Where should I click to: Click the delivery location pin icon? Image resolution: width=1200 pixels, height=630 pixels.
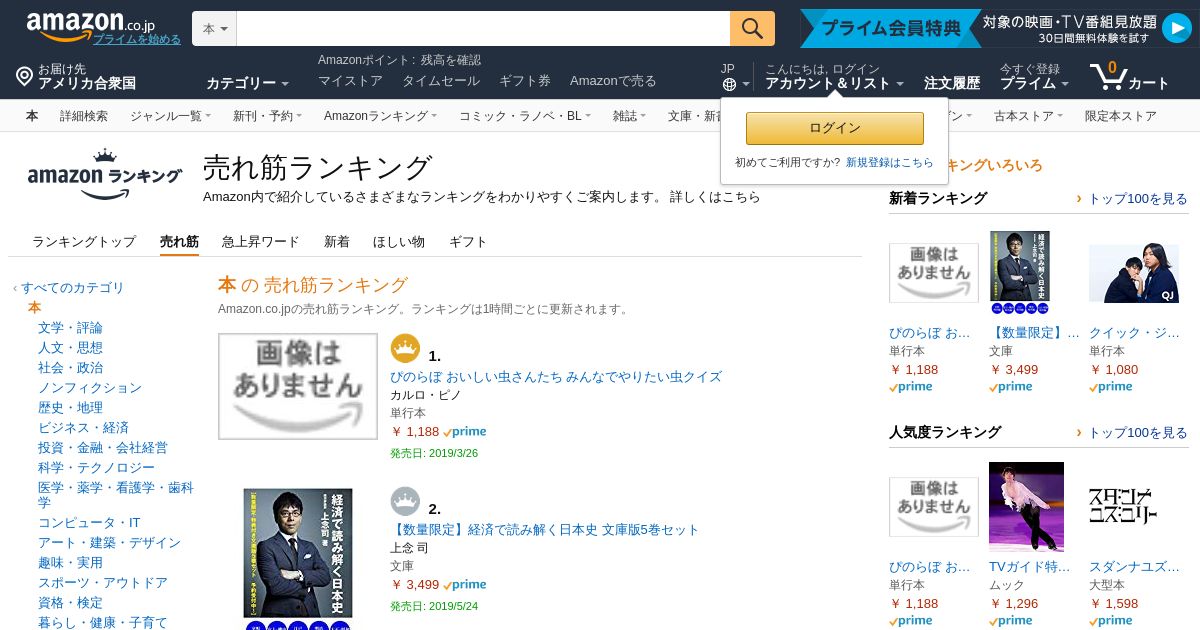(24, 76)
